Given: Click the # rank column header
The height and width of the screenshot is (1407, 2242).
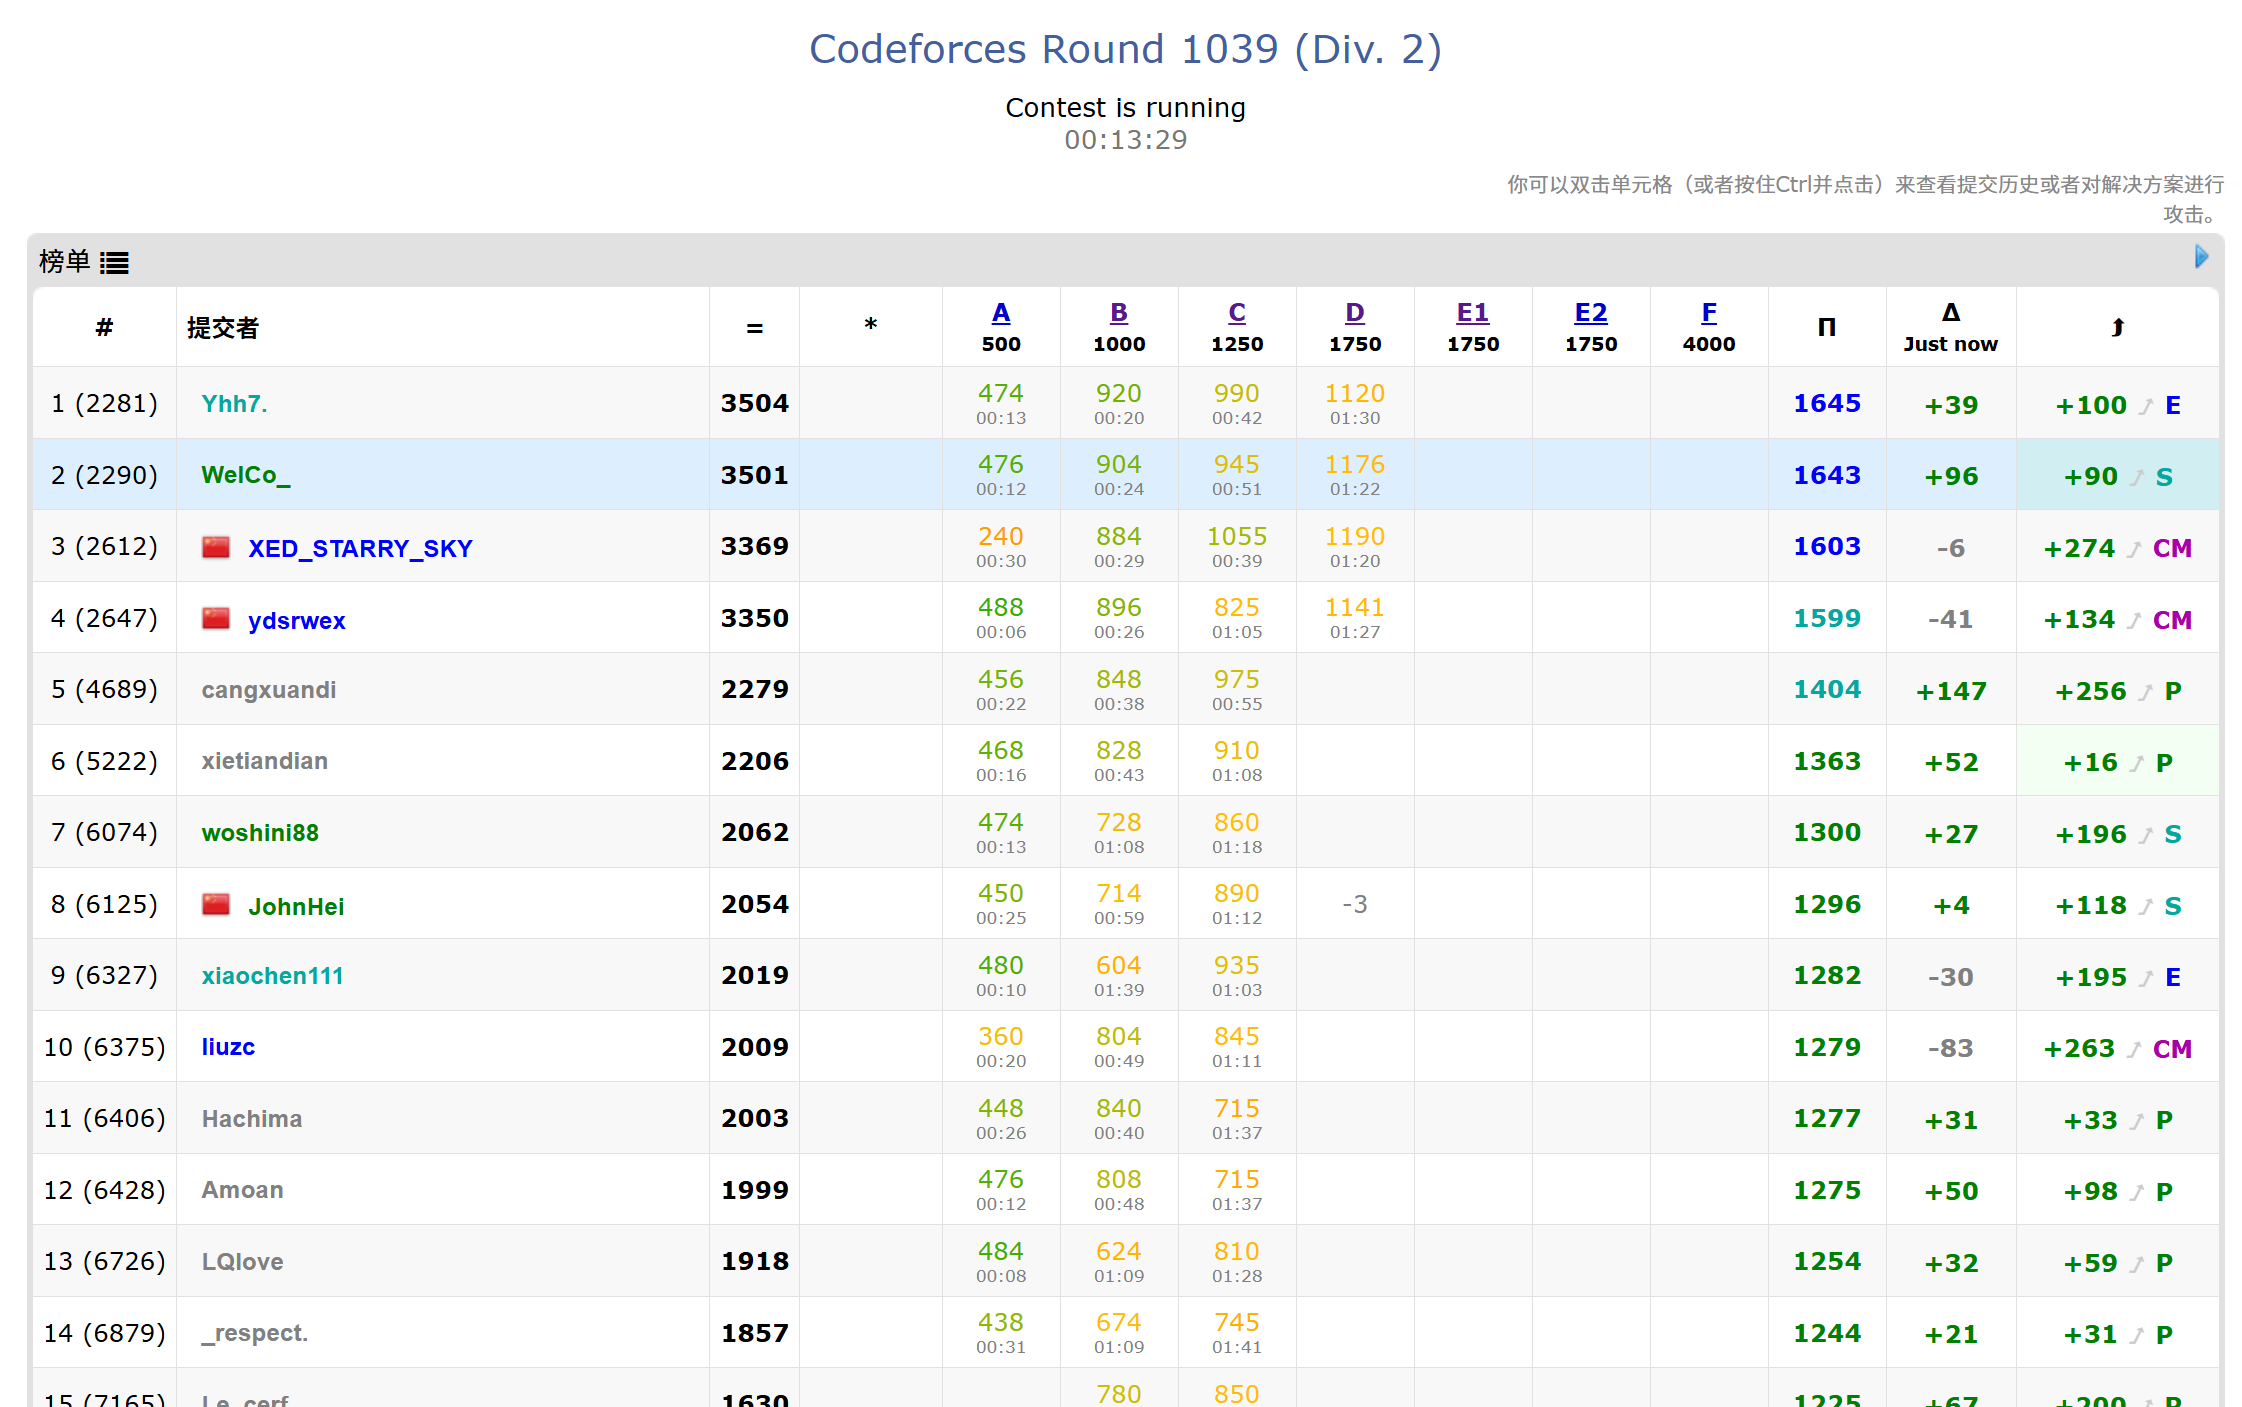Looking at the screenshot, I should [104, 327].
